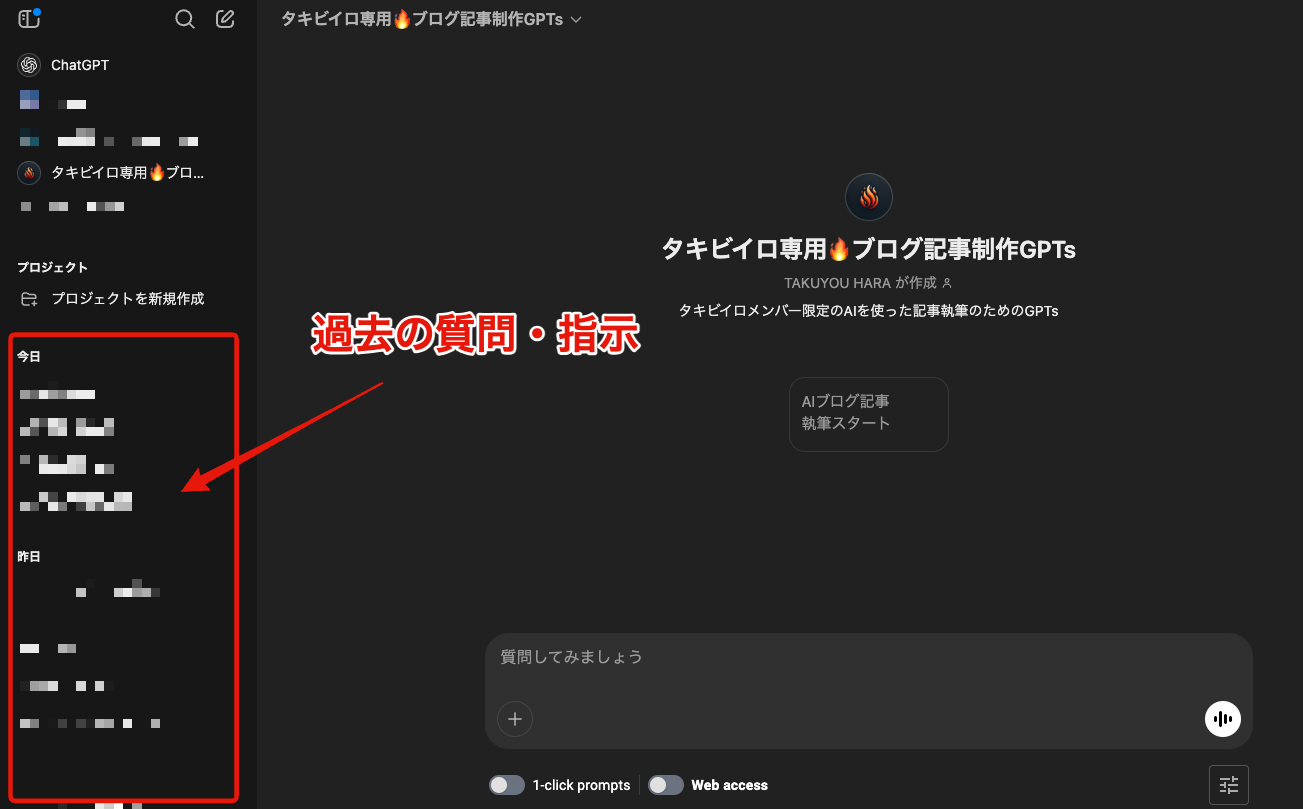Open the GPT title dropdown chevron in the header
The width and height of the screenshot is (1303, 809).
(575, 20)
